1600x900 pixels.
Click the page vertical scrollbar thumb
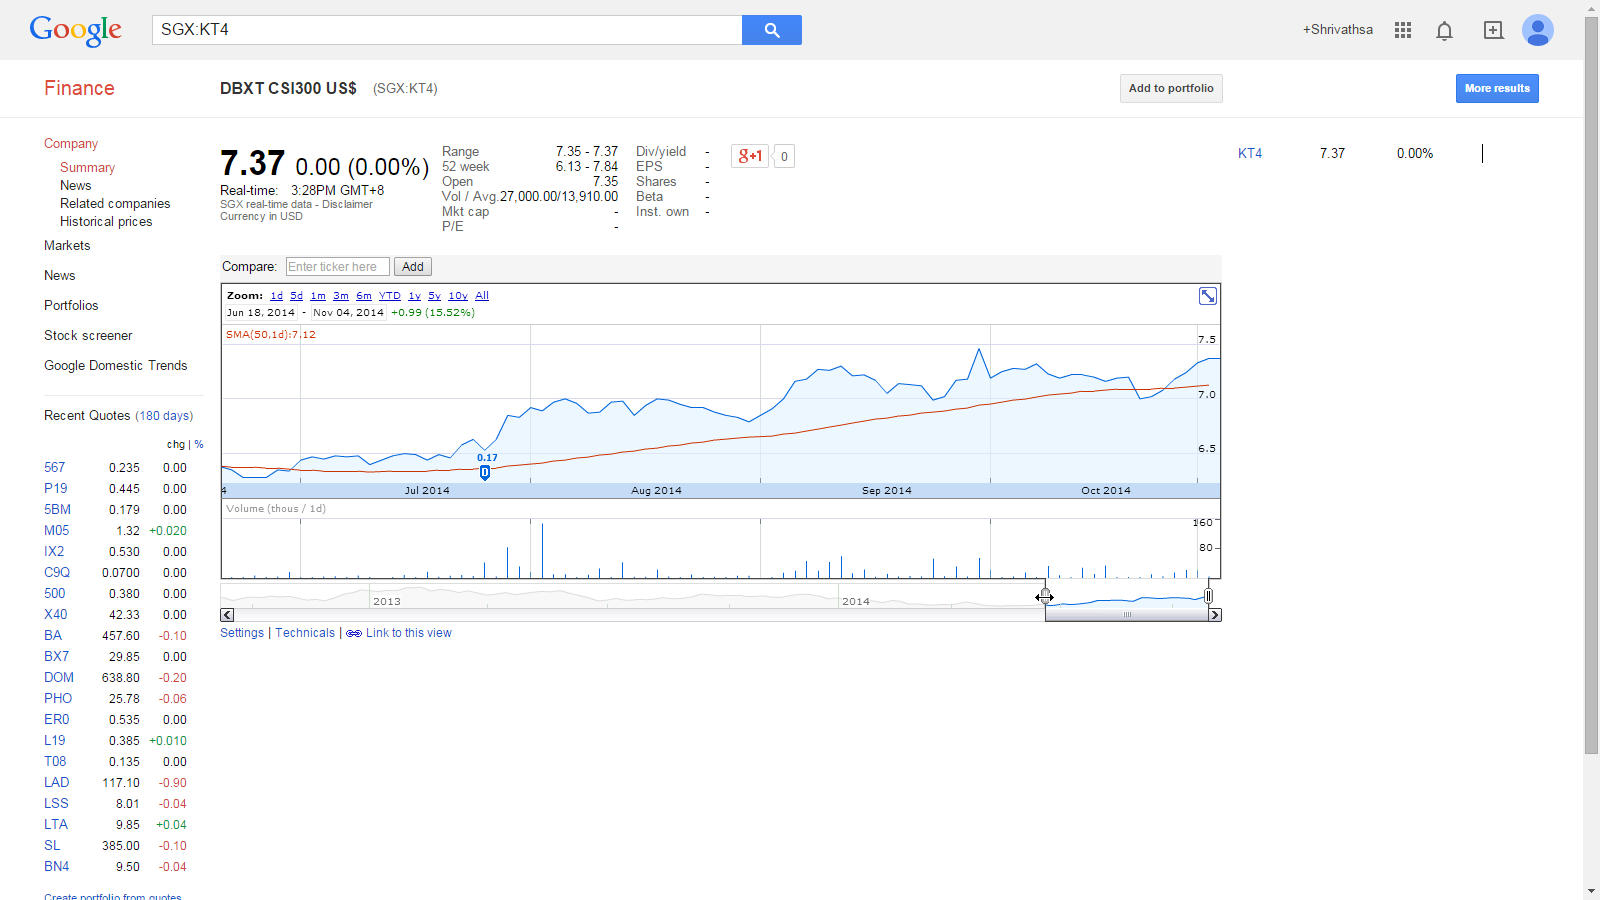pos(1591,386)
